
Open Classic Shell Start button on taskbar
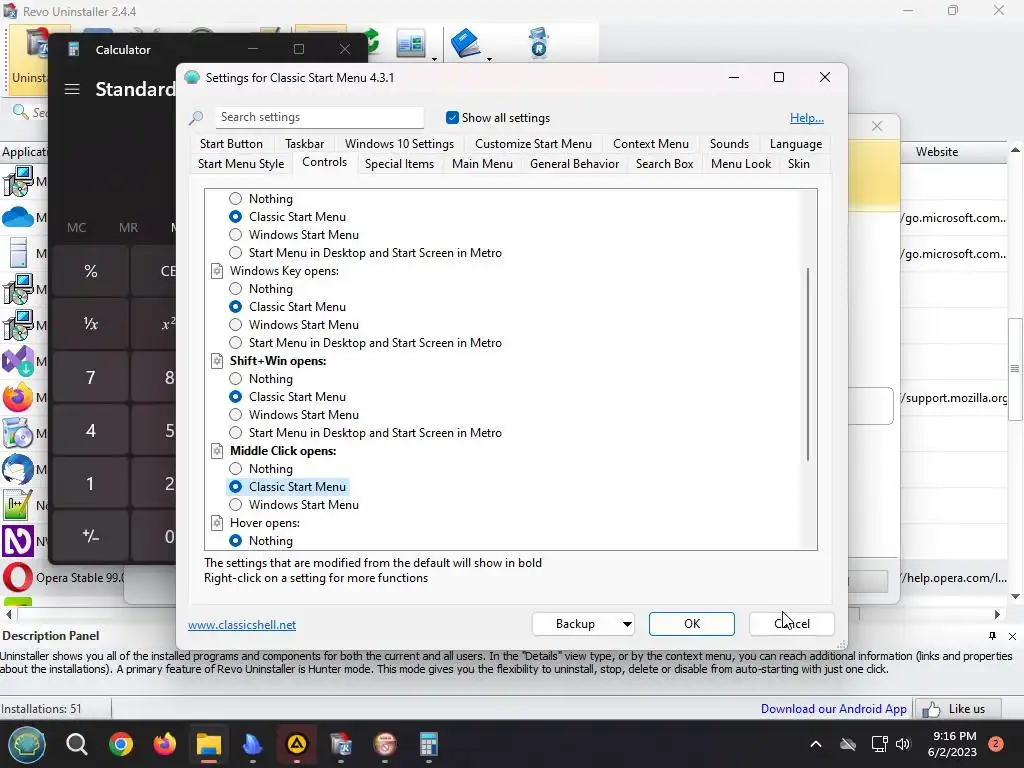tap(26, 744)
